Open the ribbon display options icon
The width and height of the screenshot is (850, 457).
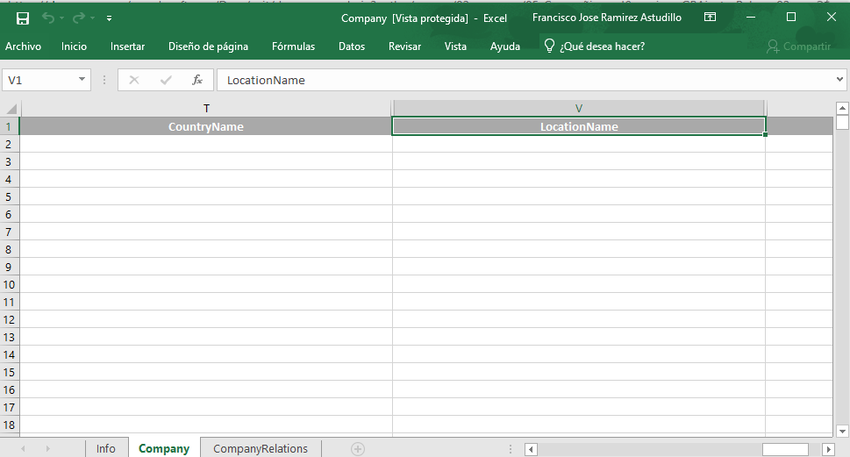[x=710, y=17]
